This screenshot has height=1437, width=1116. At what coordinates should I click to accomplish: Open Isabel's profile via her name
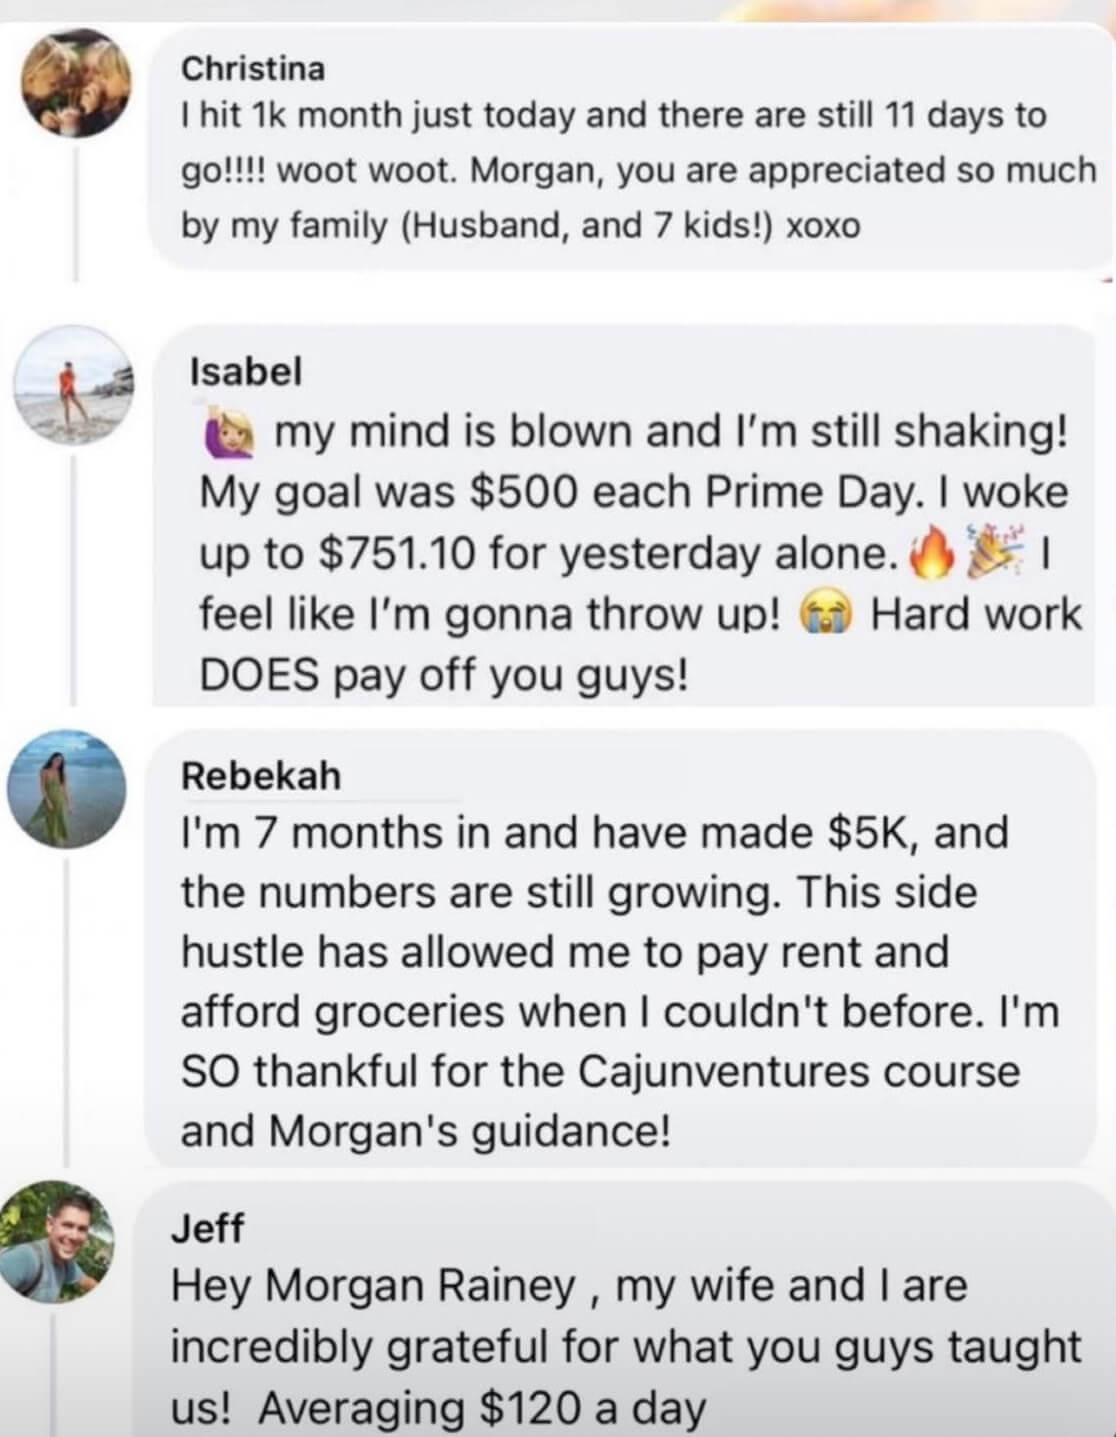245,372
